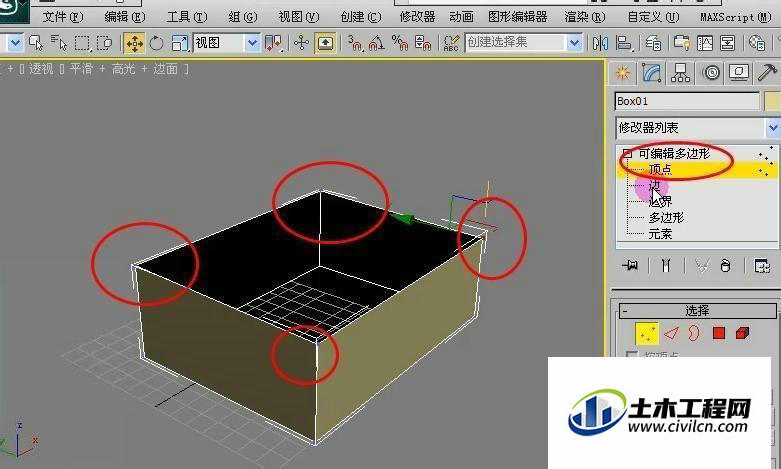Click Remove Modifier trash can icon
This screenshot has height=469, width=781.
(726, 266)
